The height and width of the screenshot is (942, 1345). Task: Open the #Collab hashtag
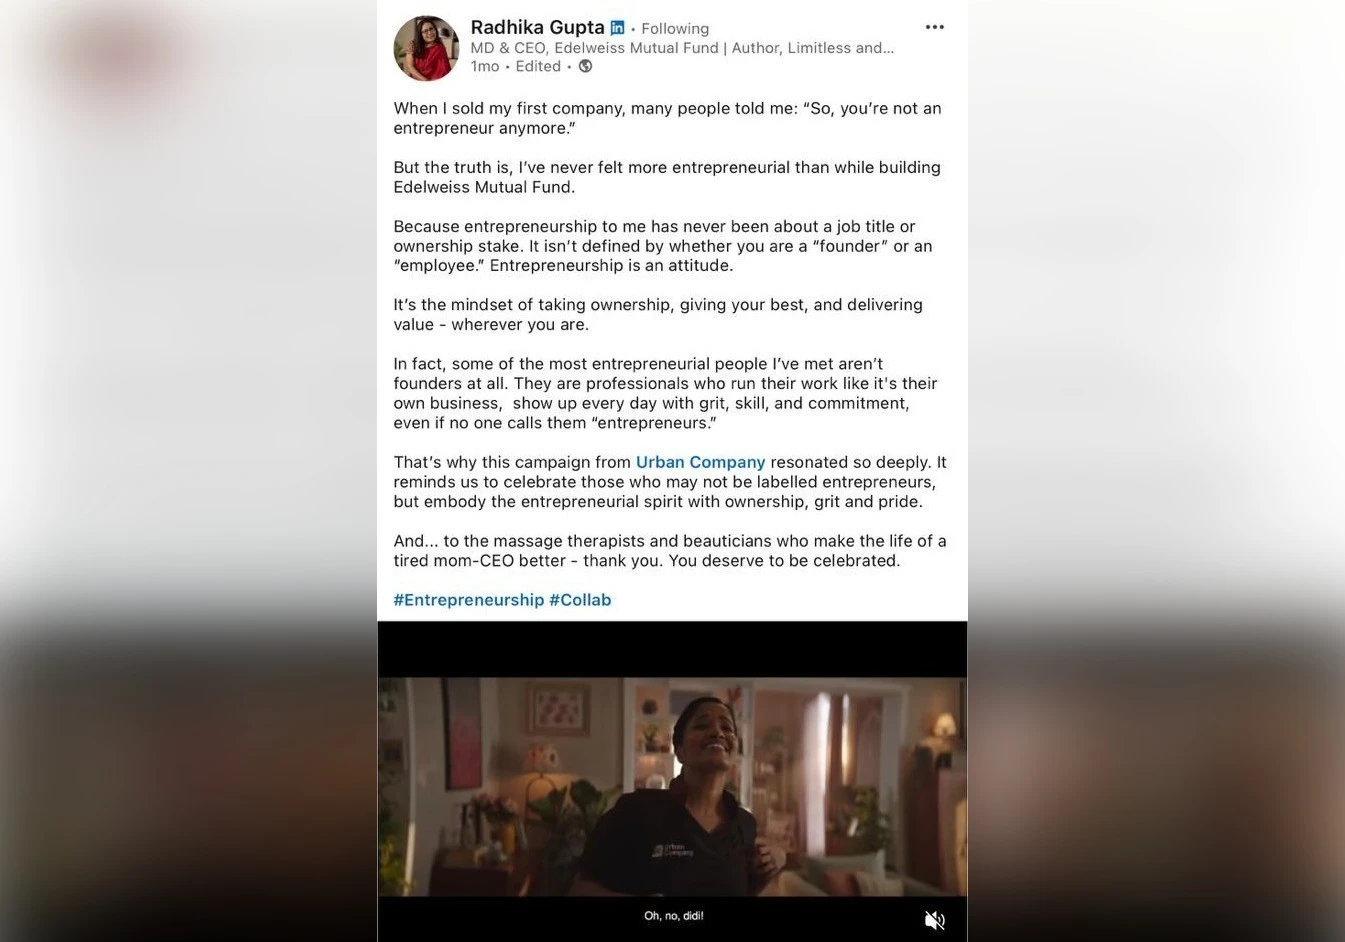[580, 600]
